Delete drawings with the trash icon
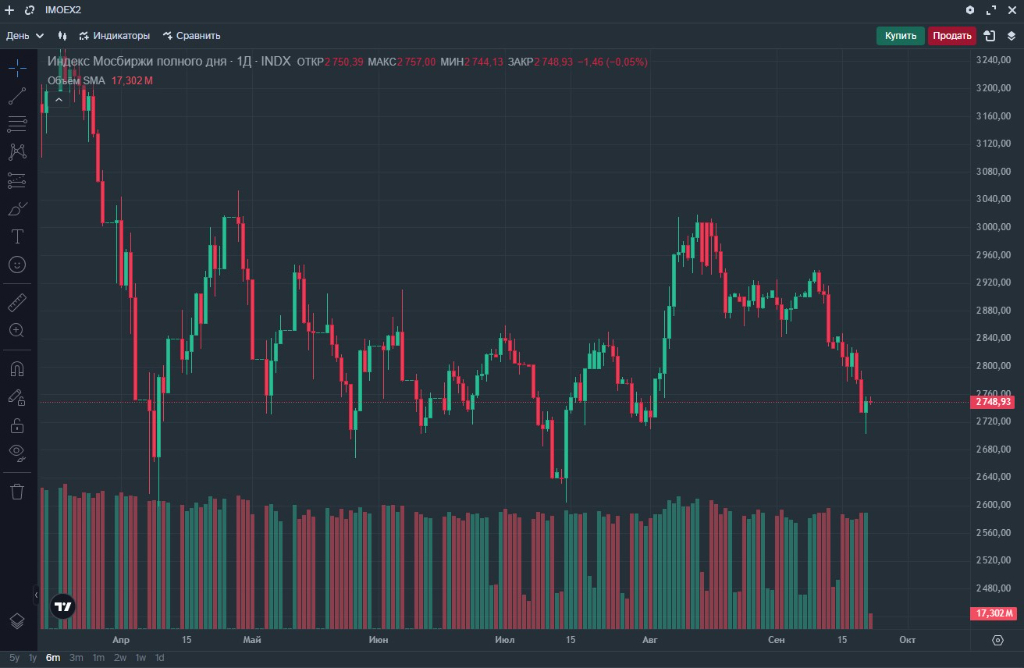Screen dimensions: 1024x668 [17, 491]
